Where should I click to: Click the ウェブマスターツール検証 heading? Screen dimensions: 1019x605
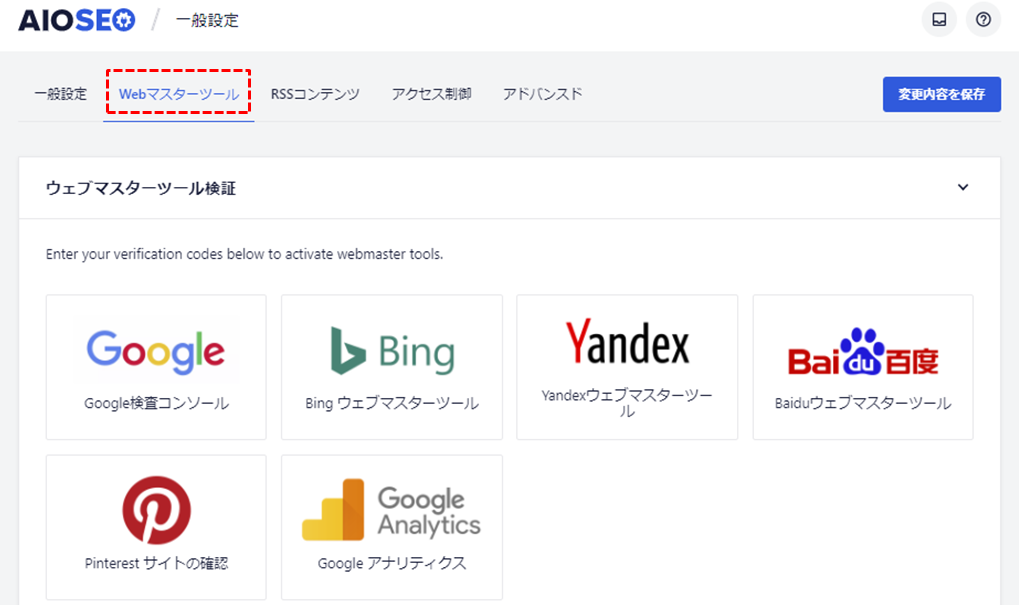pos(140,188)
